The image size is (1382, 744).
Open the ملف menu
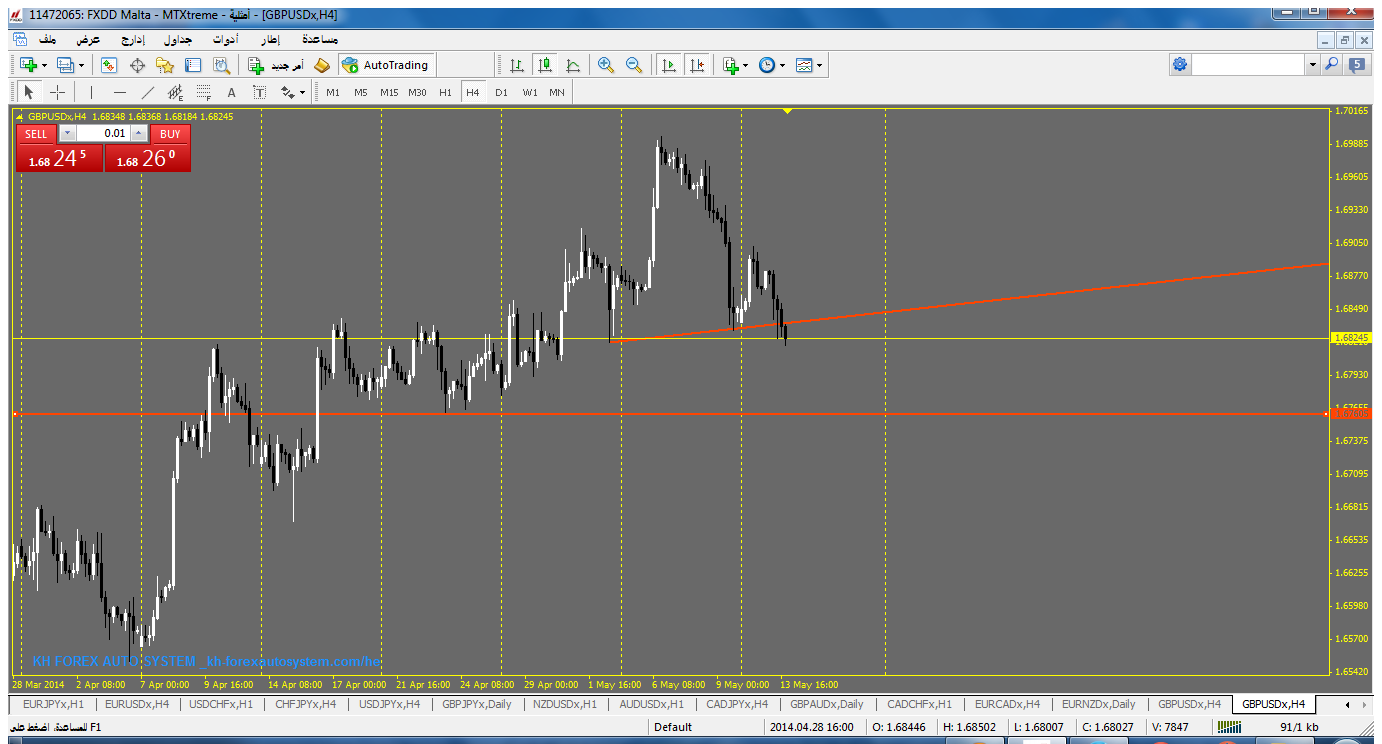pyautogui.click(x=47, y=39)
